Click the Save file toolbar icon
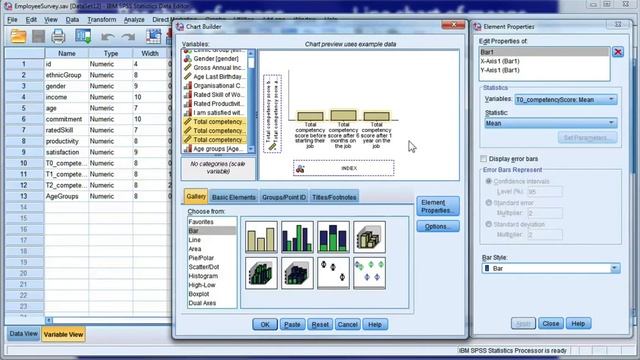 (x=38, y=36)
